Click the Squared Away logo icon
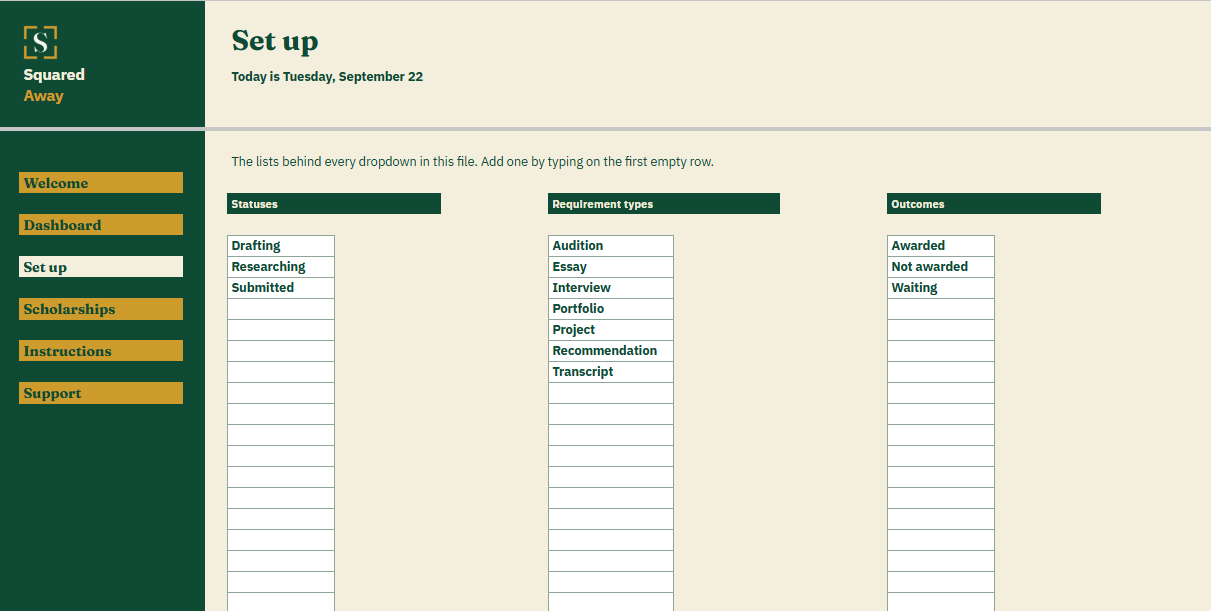1211x611 pixels. (x=40, y=43)
